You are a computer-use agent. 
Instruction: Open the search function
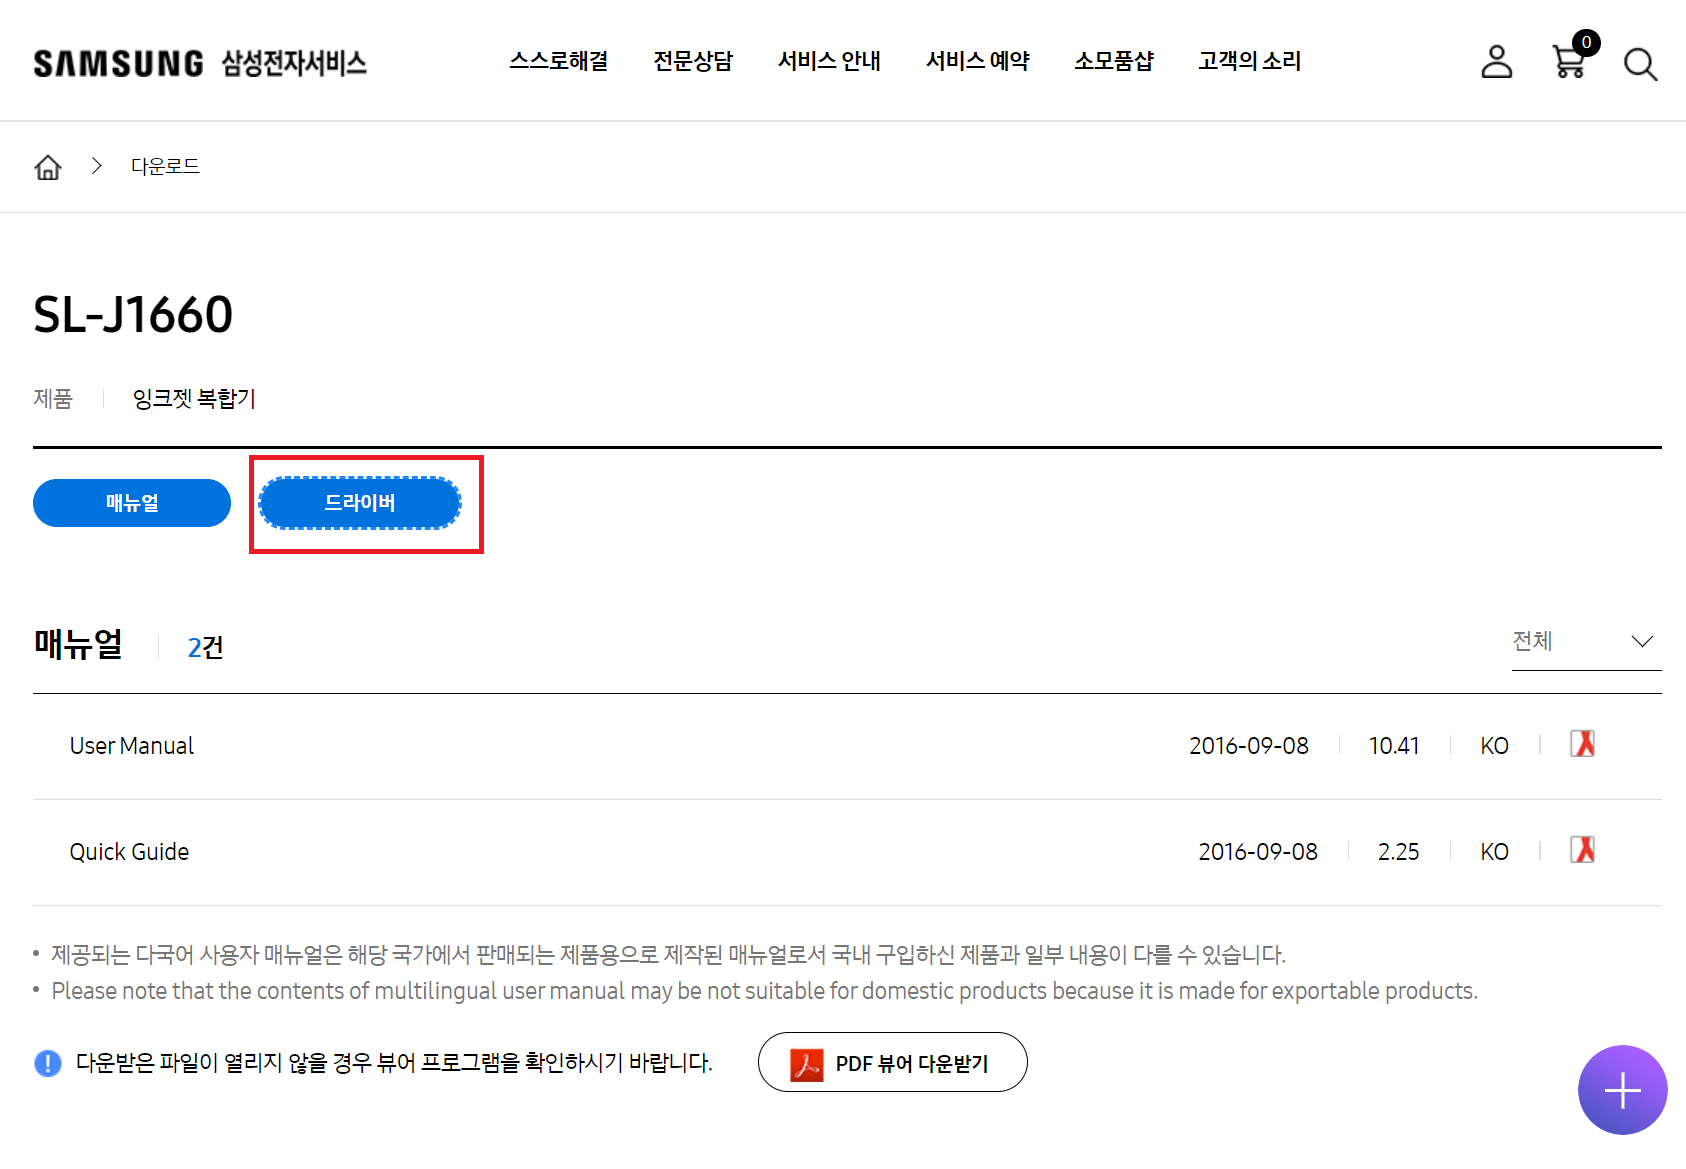click(1640, 63)
